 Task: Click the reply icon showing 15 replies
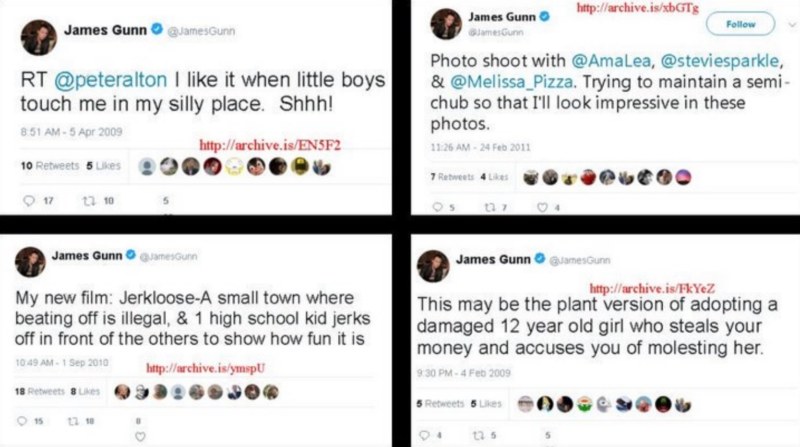[x=28, y=420]
